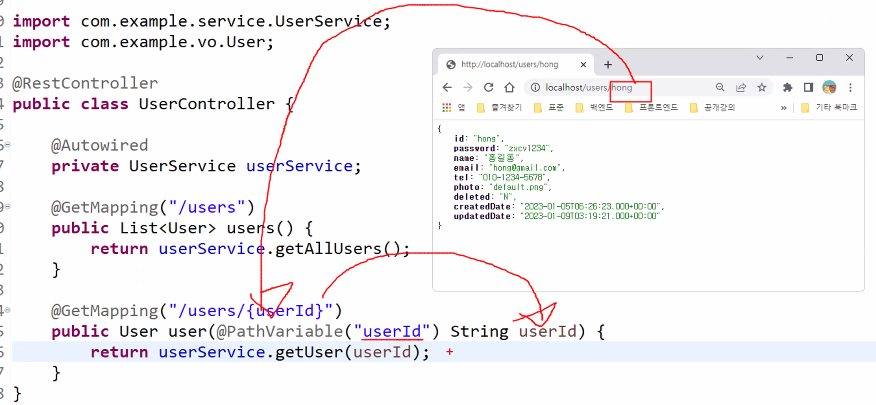Go back in the Chrome browser

pos(447,88)
